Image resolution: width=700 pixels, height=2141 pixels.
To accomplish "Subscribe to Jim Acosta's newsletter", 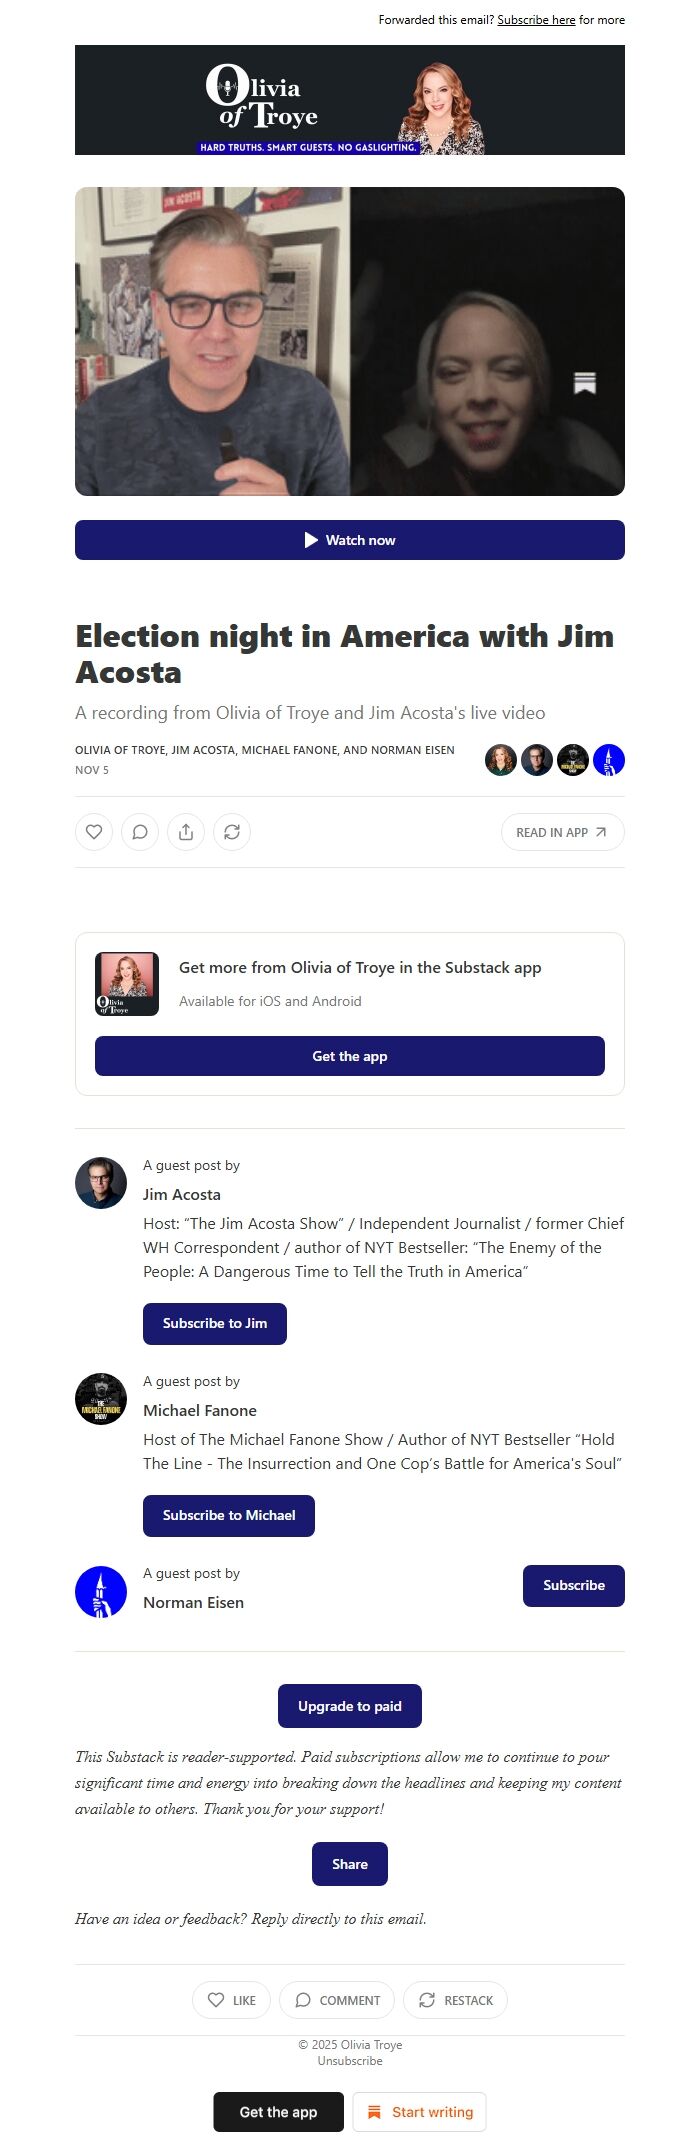I will coord(214,1323).
